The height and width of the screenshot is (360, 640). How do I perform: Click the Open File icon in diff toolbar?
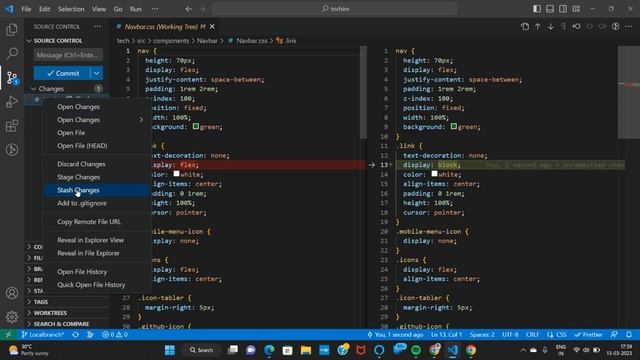[525, 27]
